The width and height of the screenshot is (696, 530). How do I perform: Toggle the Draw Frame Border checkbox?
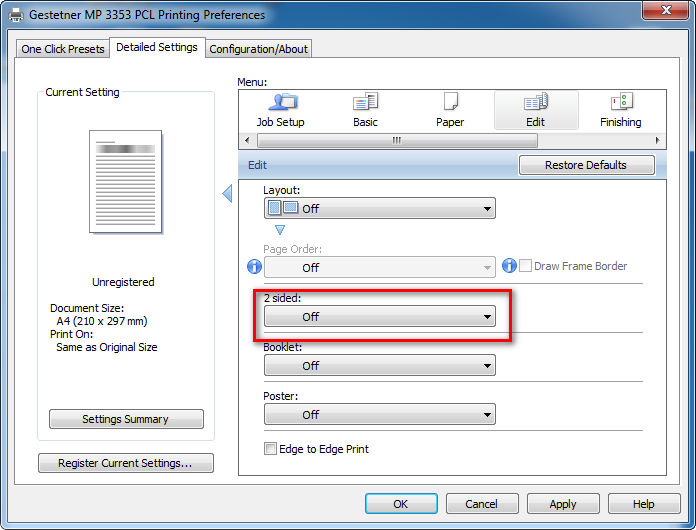525,266
